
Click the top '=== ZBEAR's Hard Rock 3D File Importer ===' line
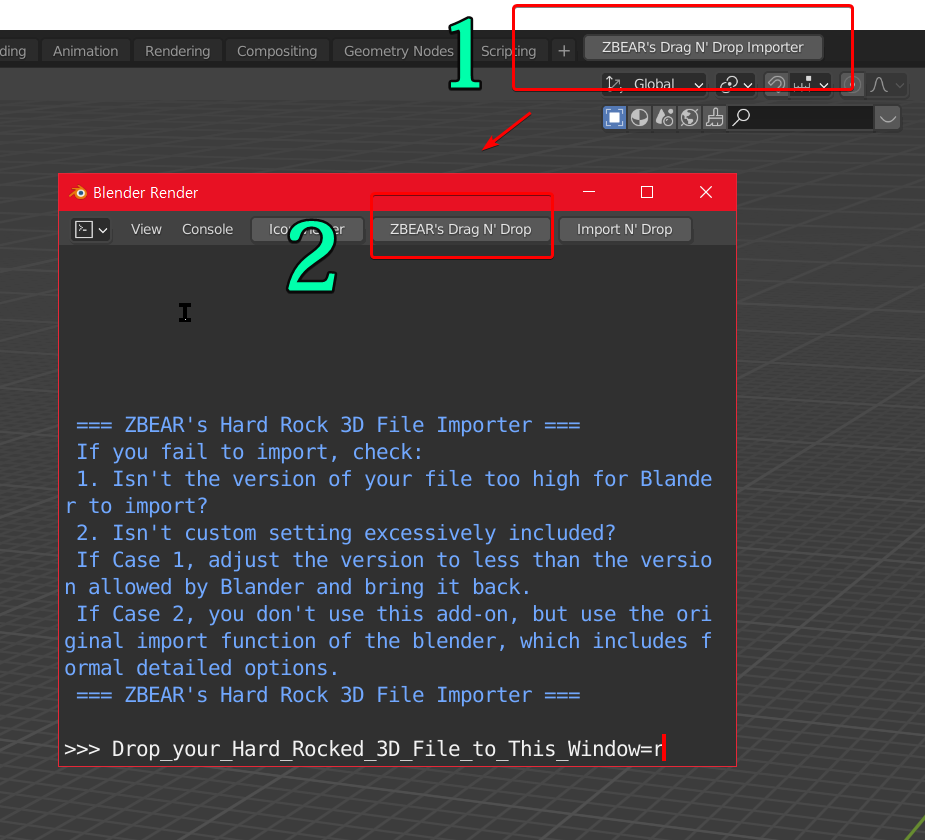[328, 425]
